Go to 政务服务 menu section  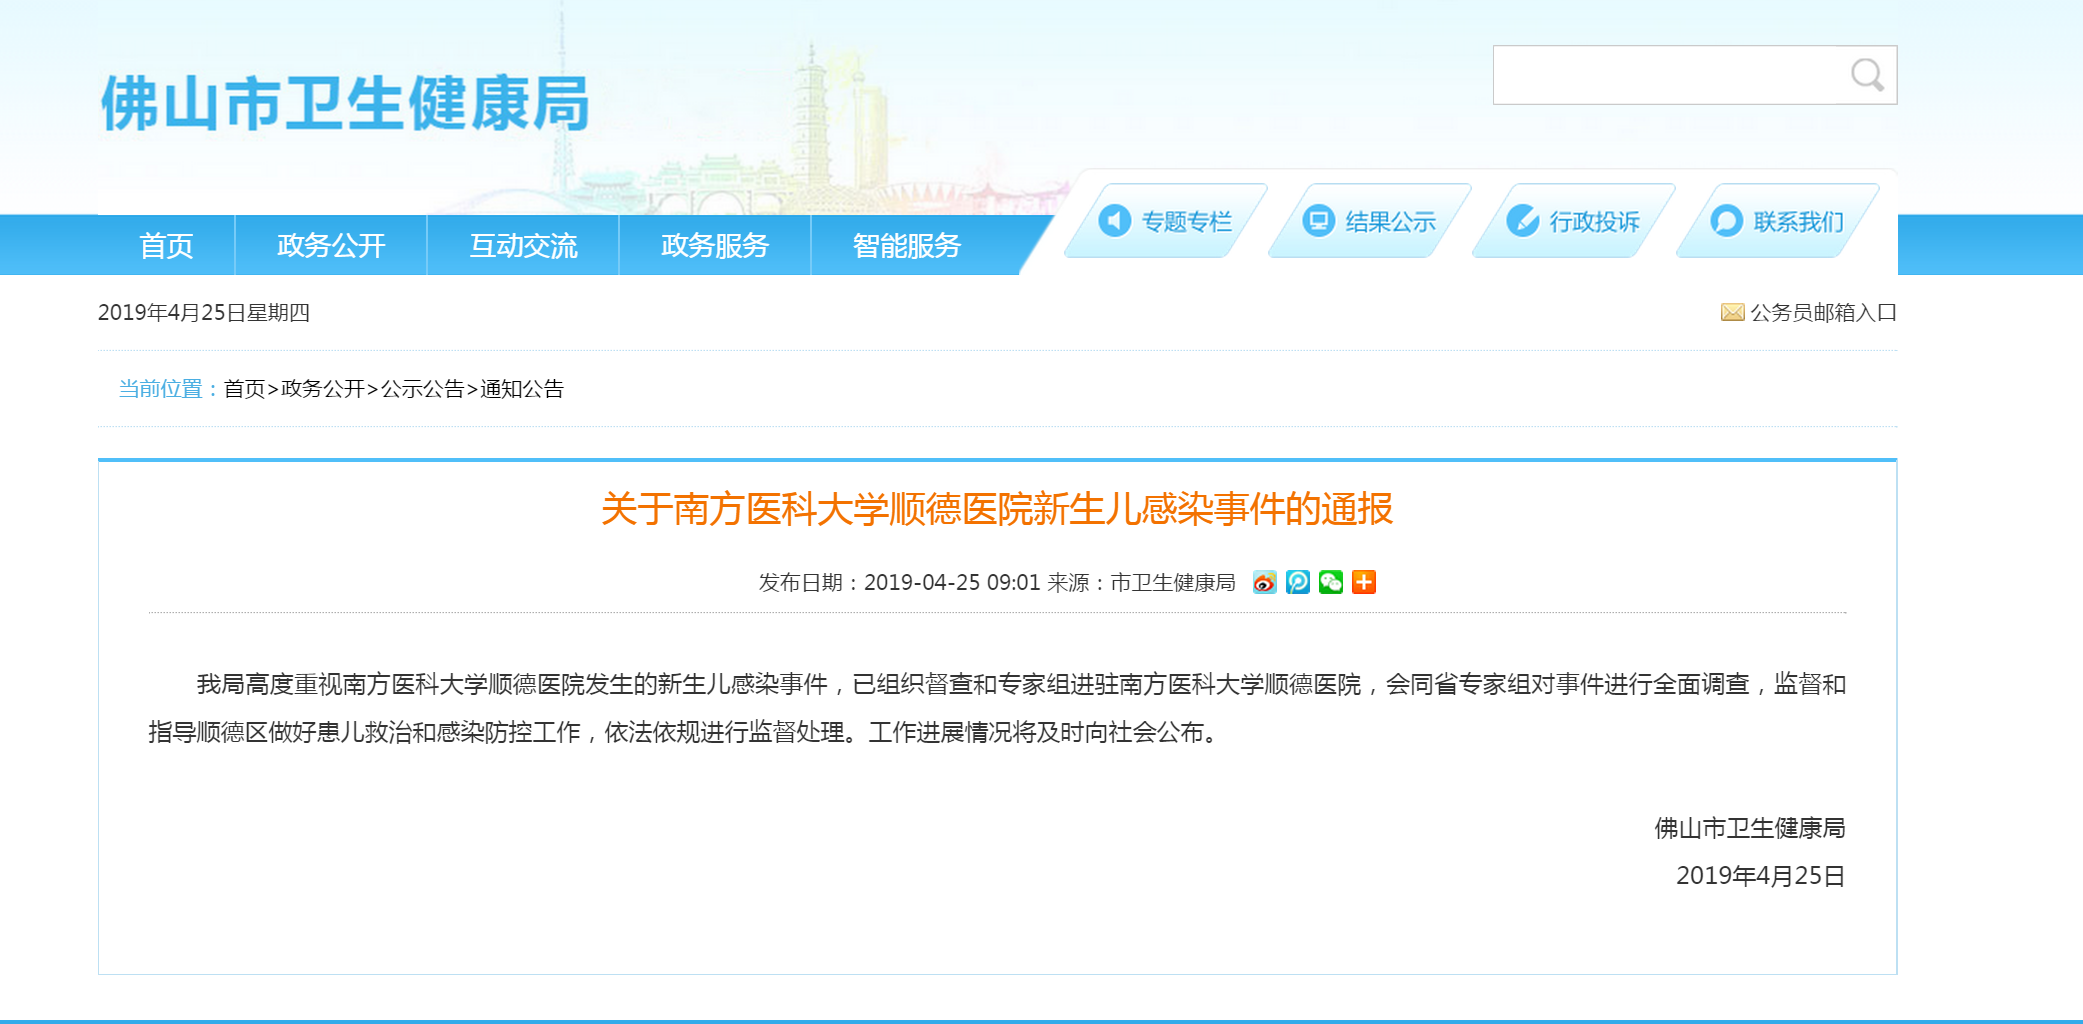(x=715, y=245)
